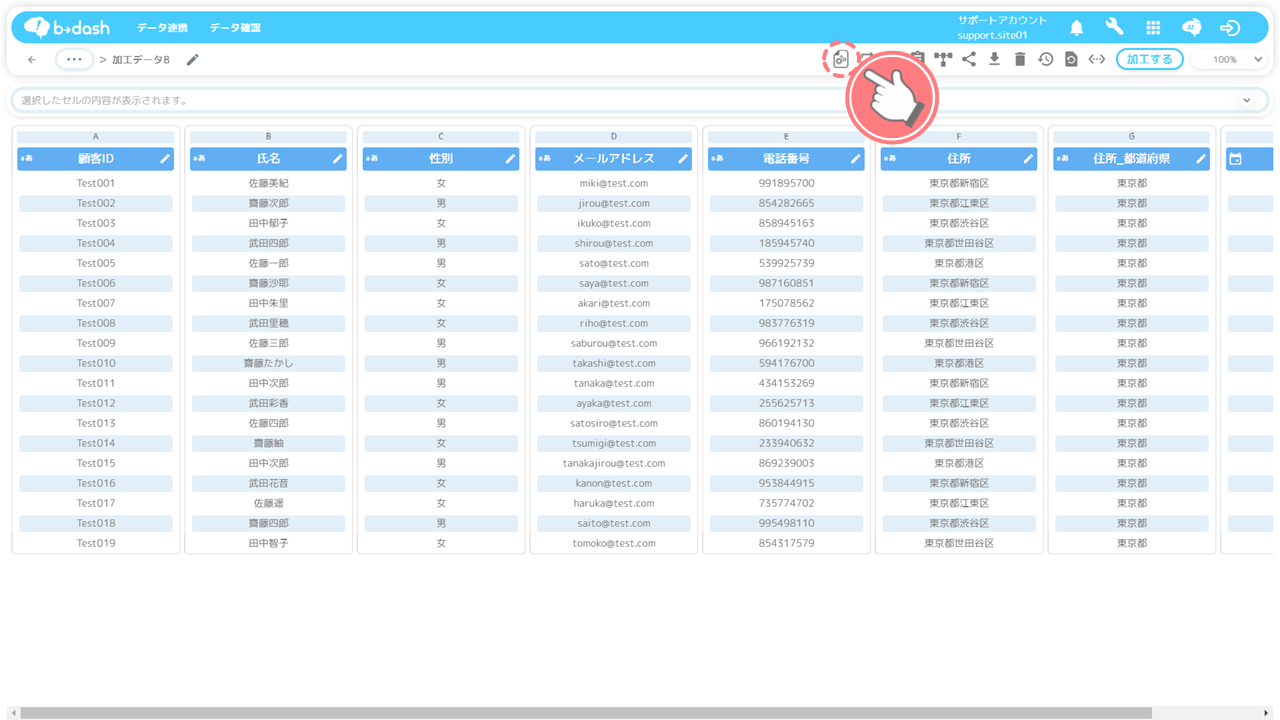
Task: Open the データ確認 menu
Action: [235, 28]
